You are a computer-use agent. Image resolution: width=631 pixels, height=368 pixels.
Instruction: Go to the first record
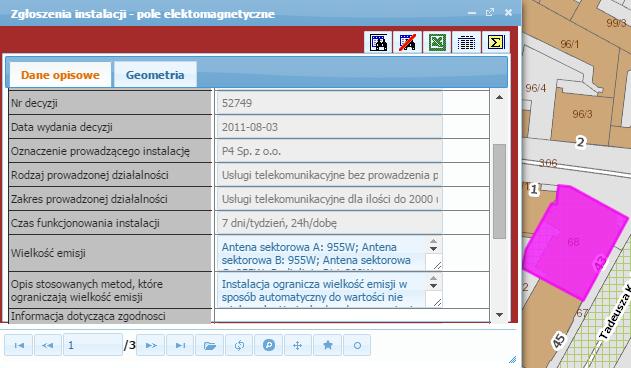click(19, 345)
